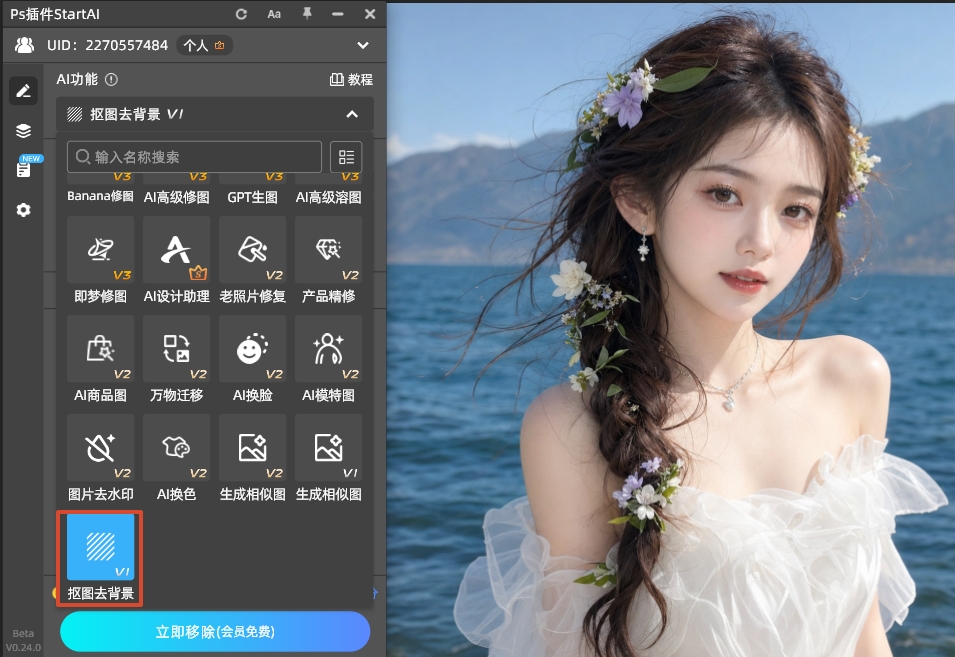
Task: Open the 即梦修图 tool
Action: [x=100, y=250]
